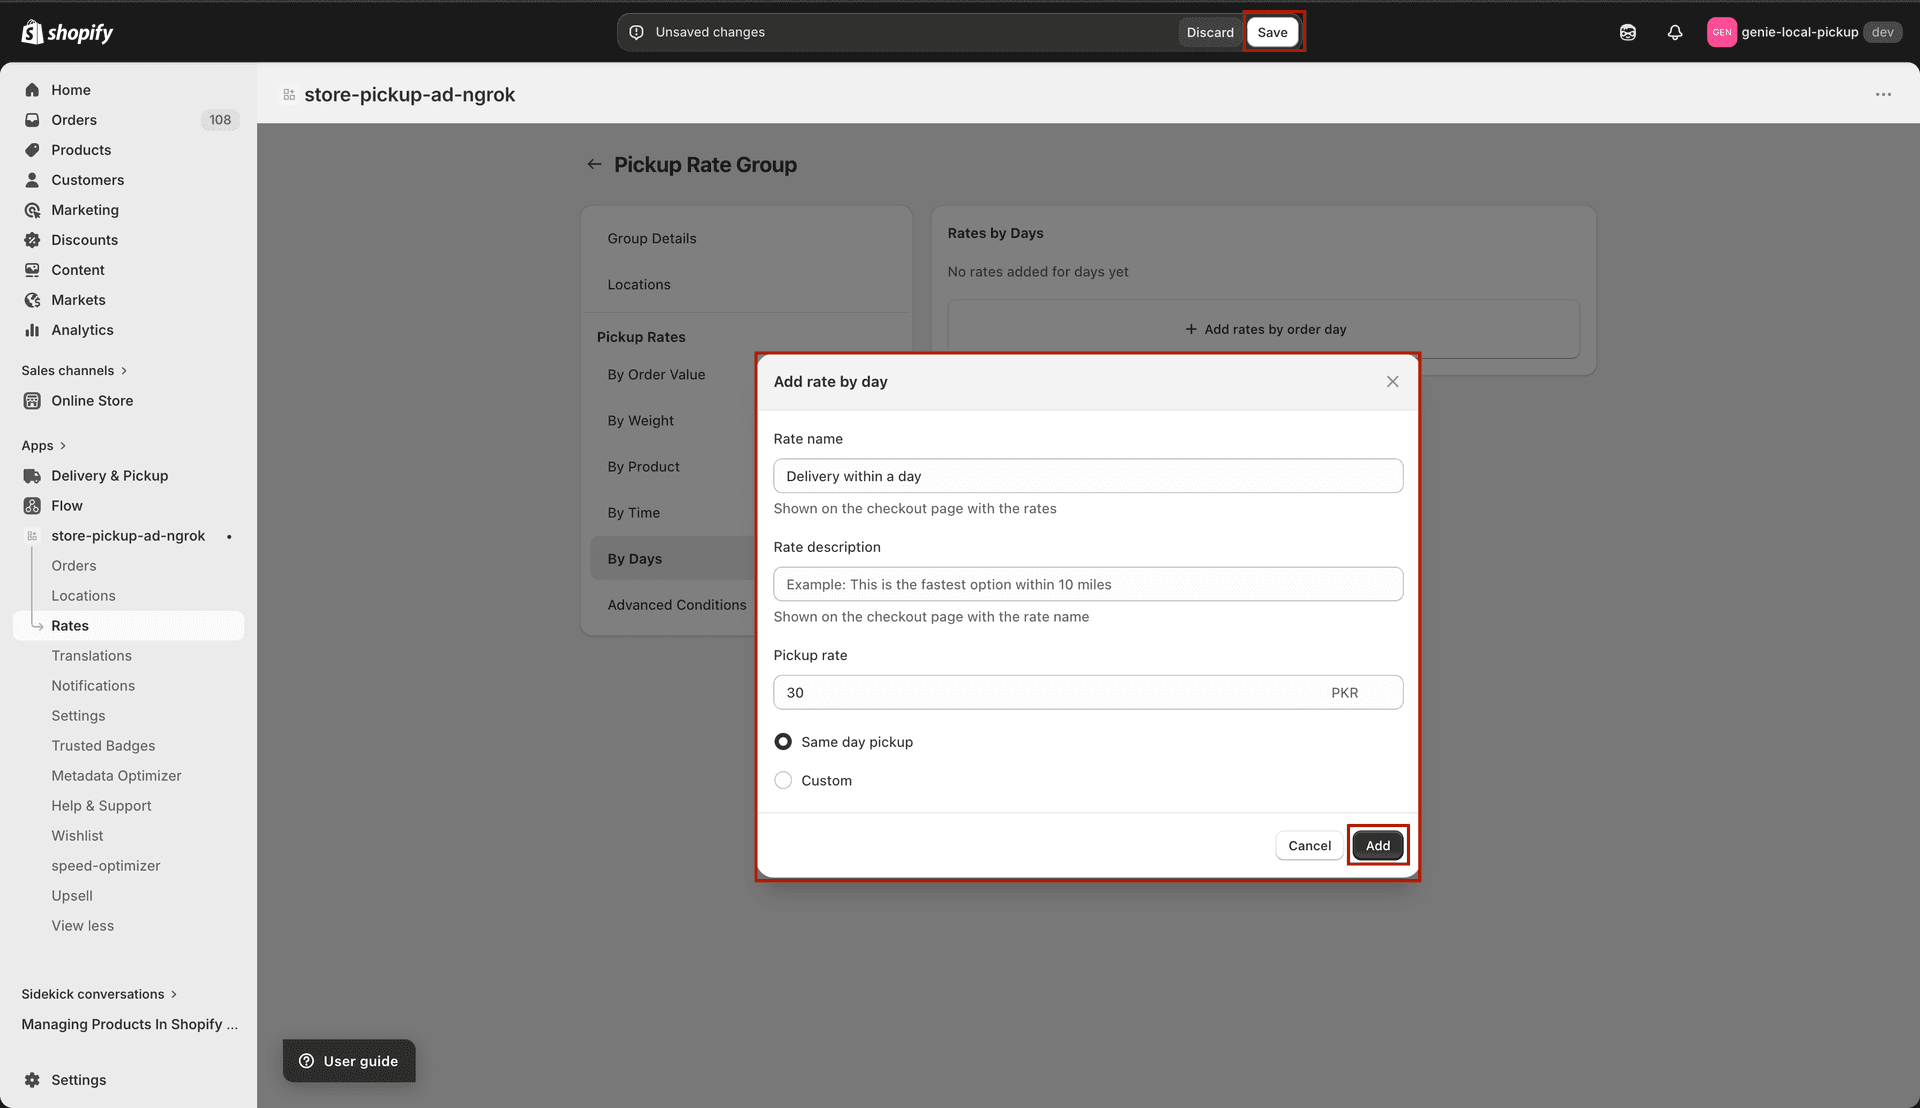The height and width of the screenshot is (1108, 1920).
Task: Click the Markets globe icon
Action: (32, 300)
